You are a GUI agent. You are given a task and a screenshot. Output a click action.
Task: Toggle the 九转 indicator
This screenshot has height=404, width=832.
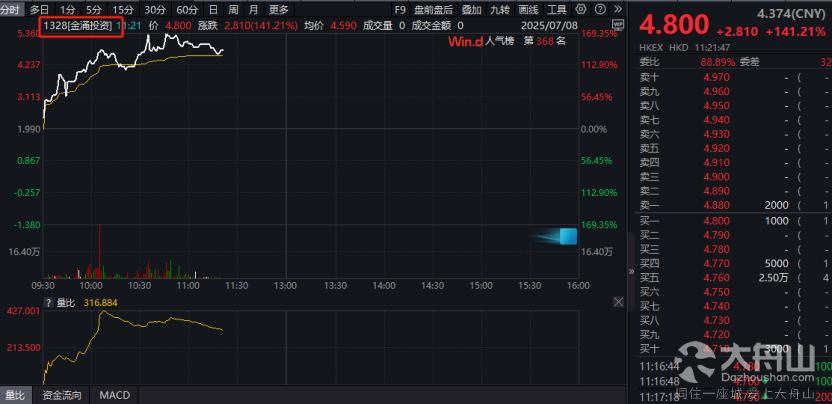(500, 9)
